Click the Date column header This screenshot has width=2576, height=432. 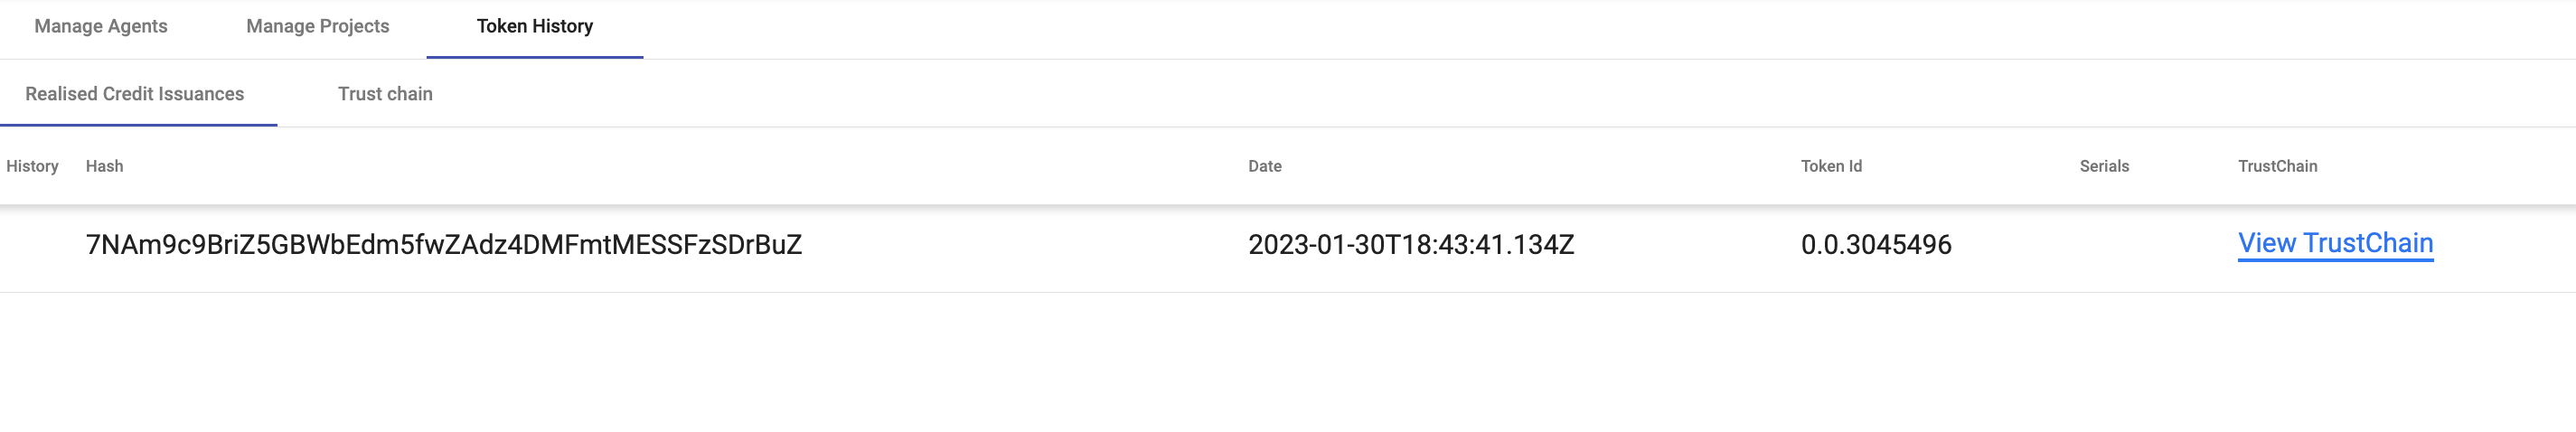pyautogui.click(x=1264, y=166)
